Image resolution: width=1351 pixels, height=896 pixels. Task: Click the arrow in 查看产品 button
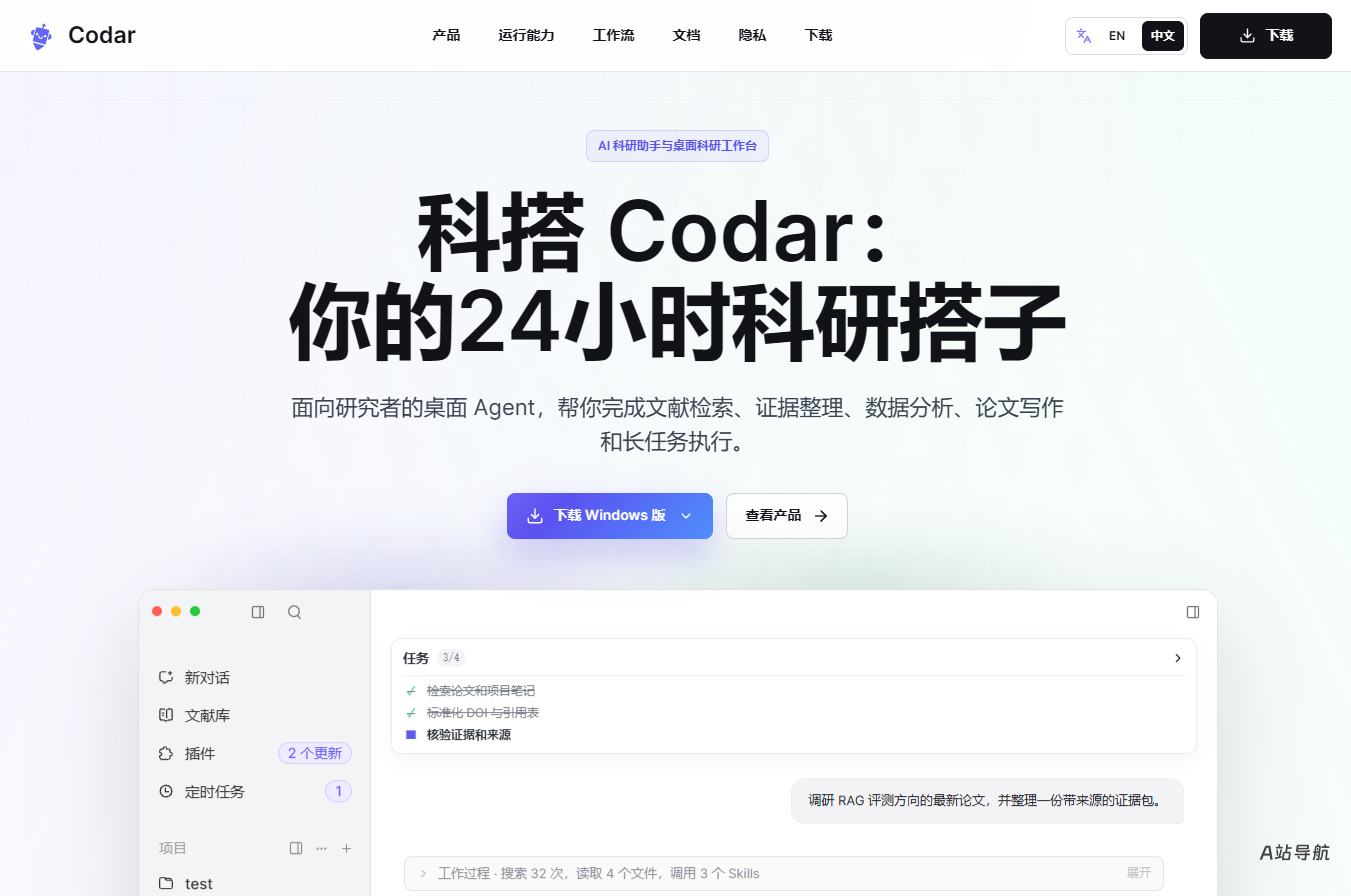click(x=821, y=516)
